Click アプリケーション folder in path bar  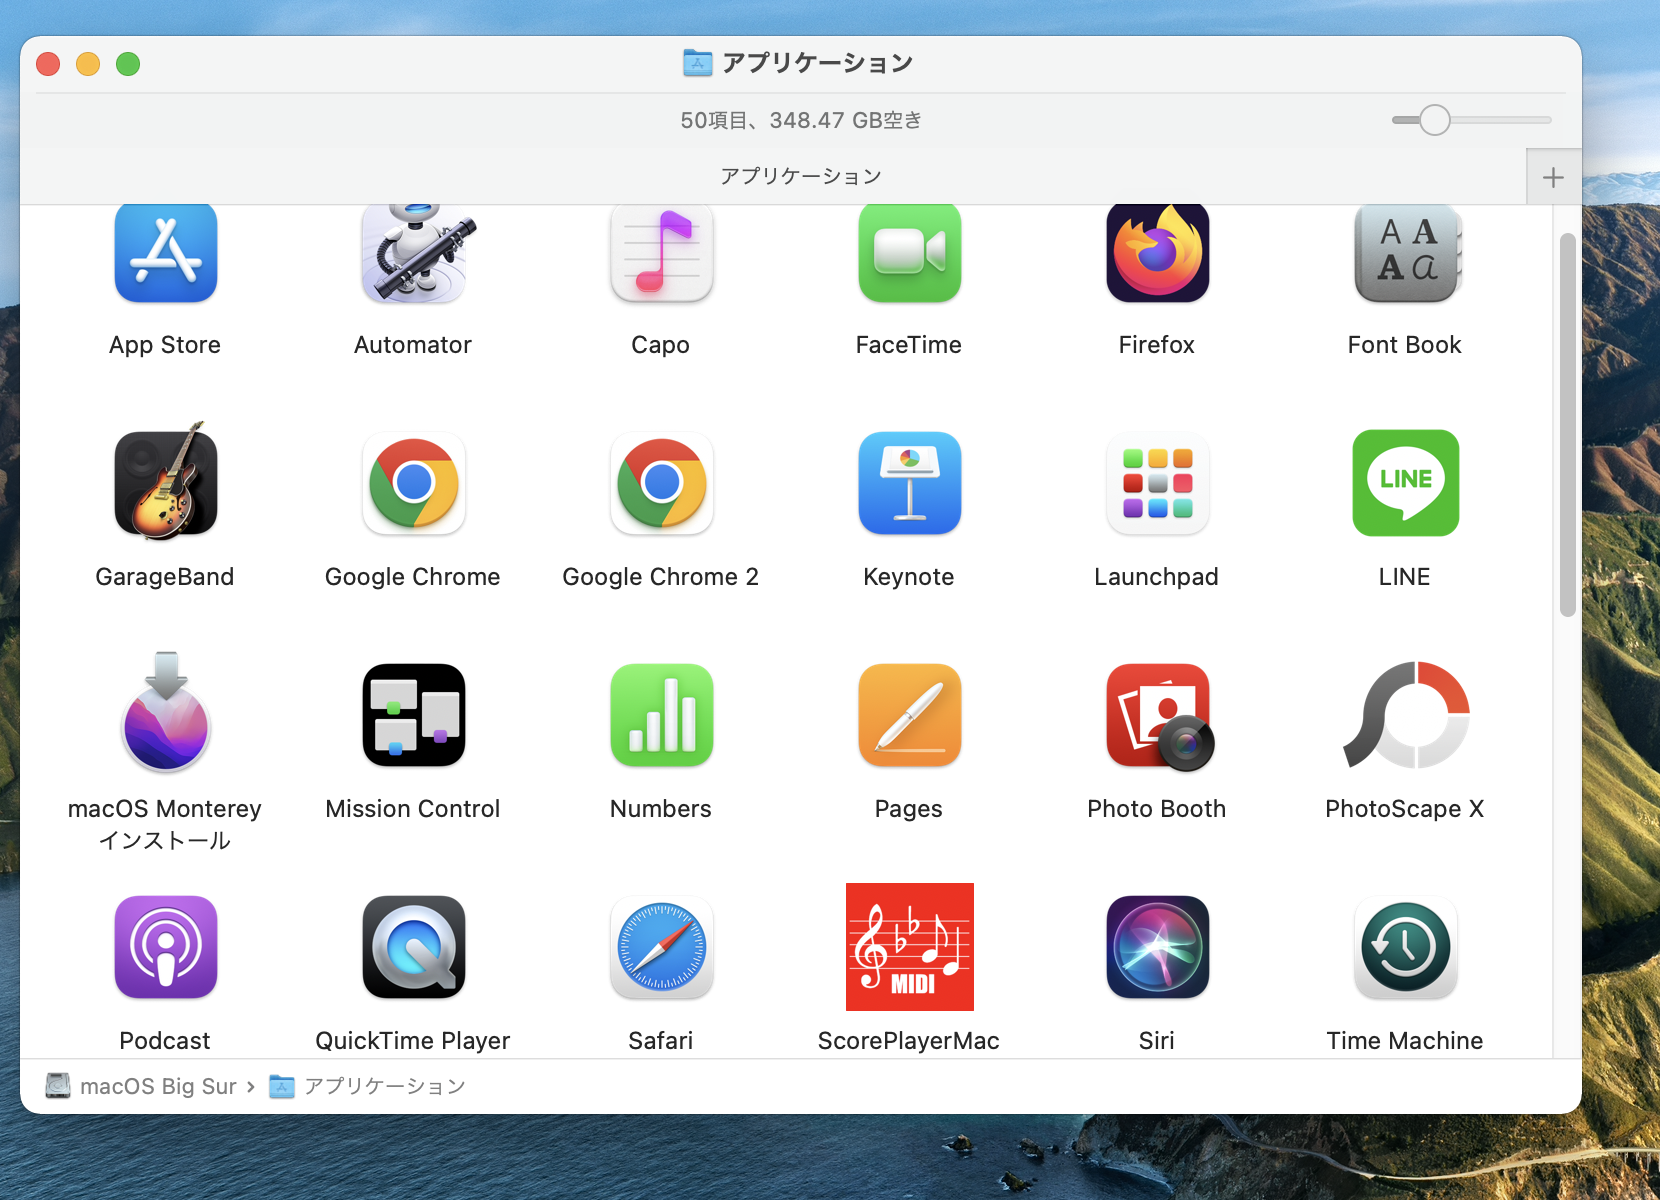pos(384,1087)
